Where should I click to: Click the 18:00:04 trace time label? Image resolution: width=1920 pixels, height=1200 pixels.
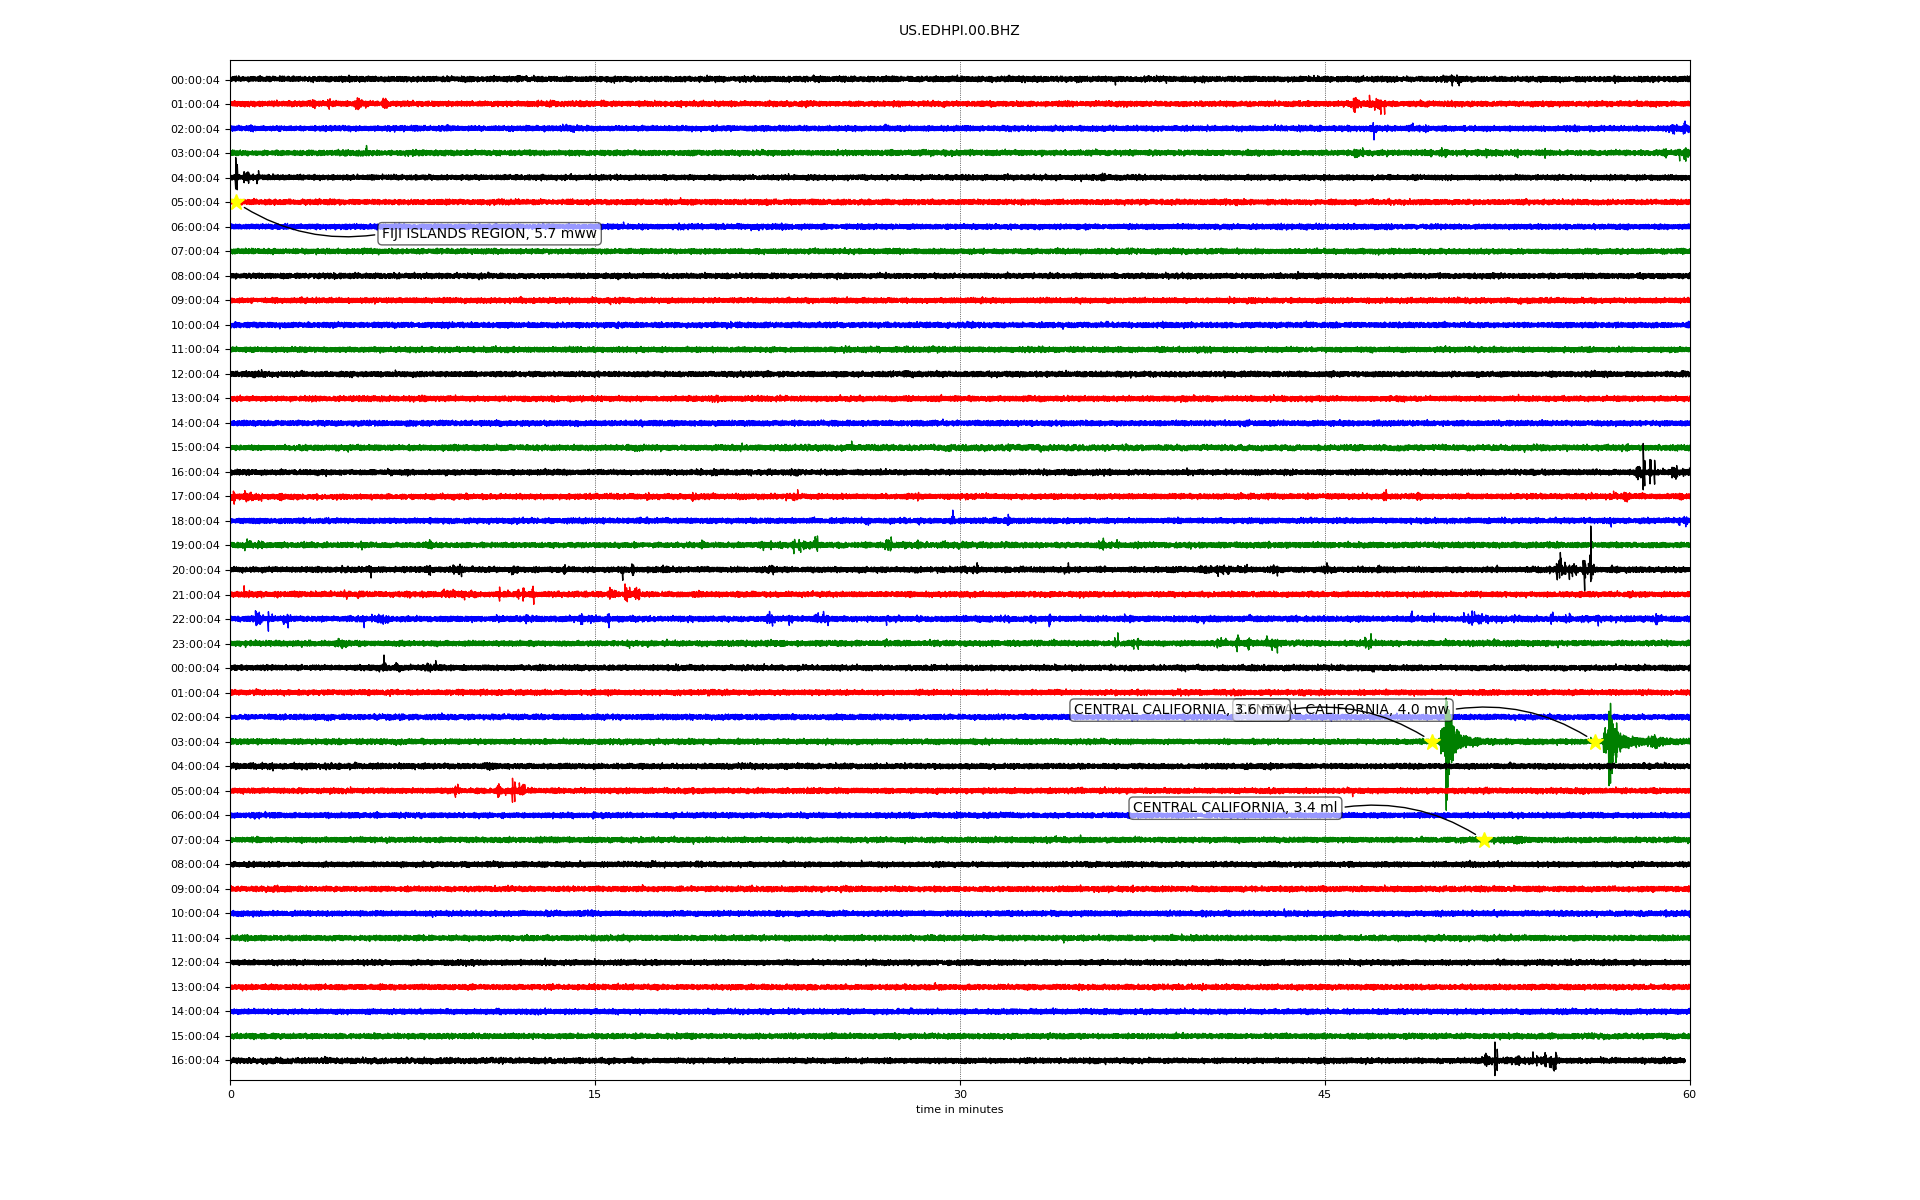coord(195,522)
